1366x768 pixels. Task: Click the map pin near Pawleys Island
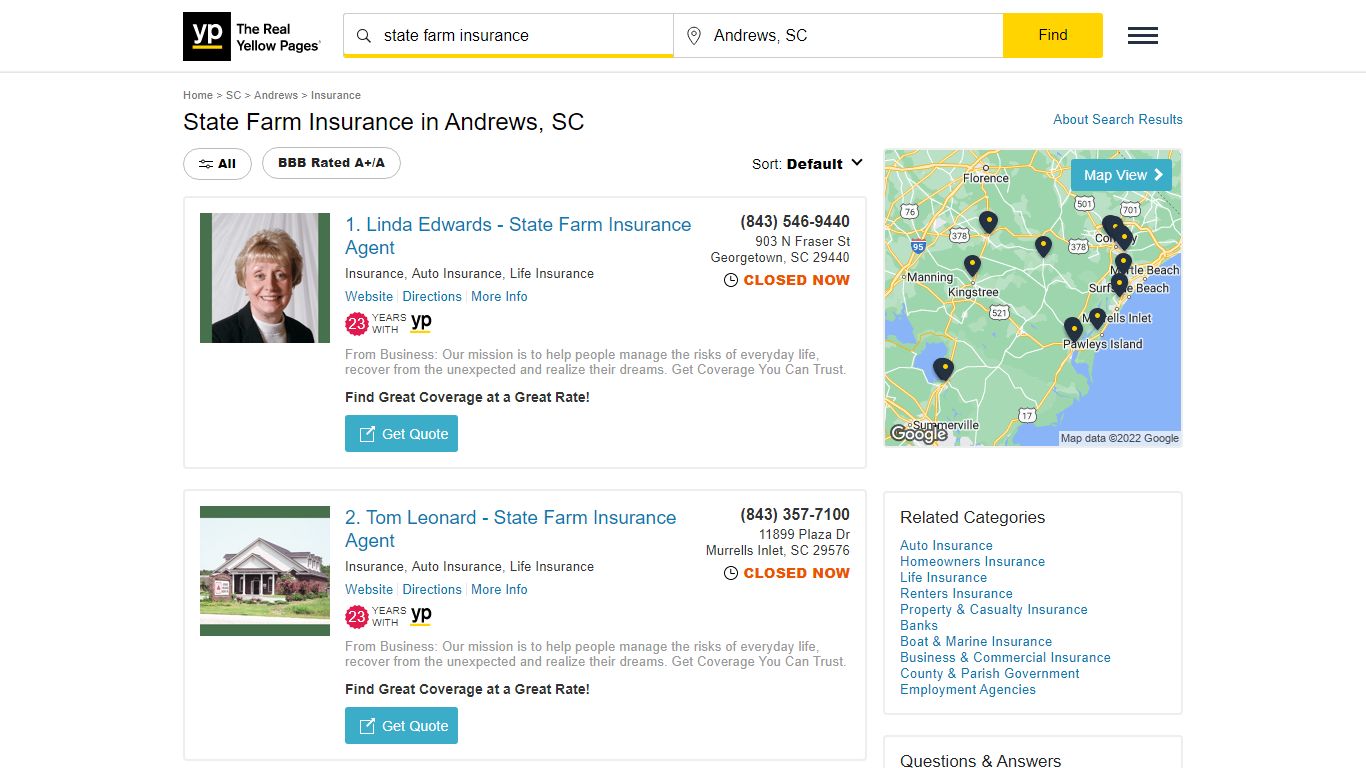click(x=1074, y=329)
